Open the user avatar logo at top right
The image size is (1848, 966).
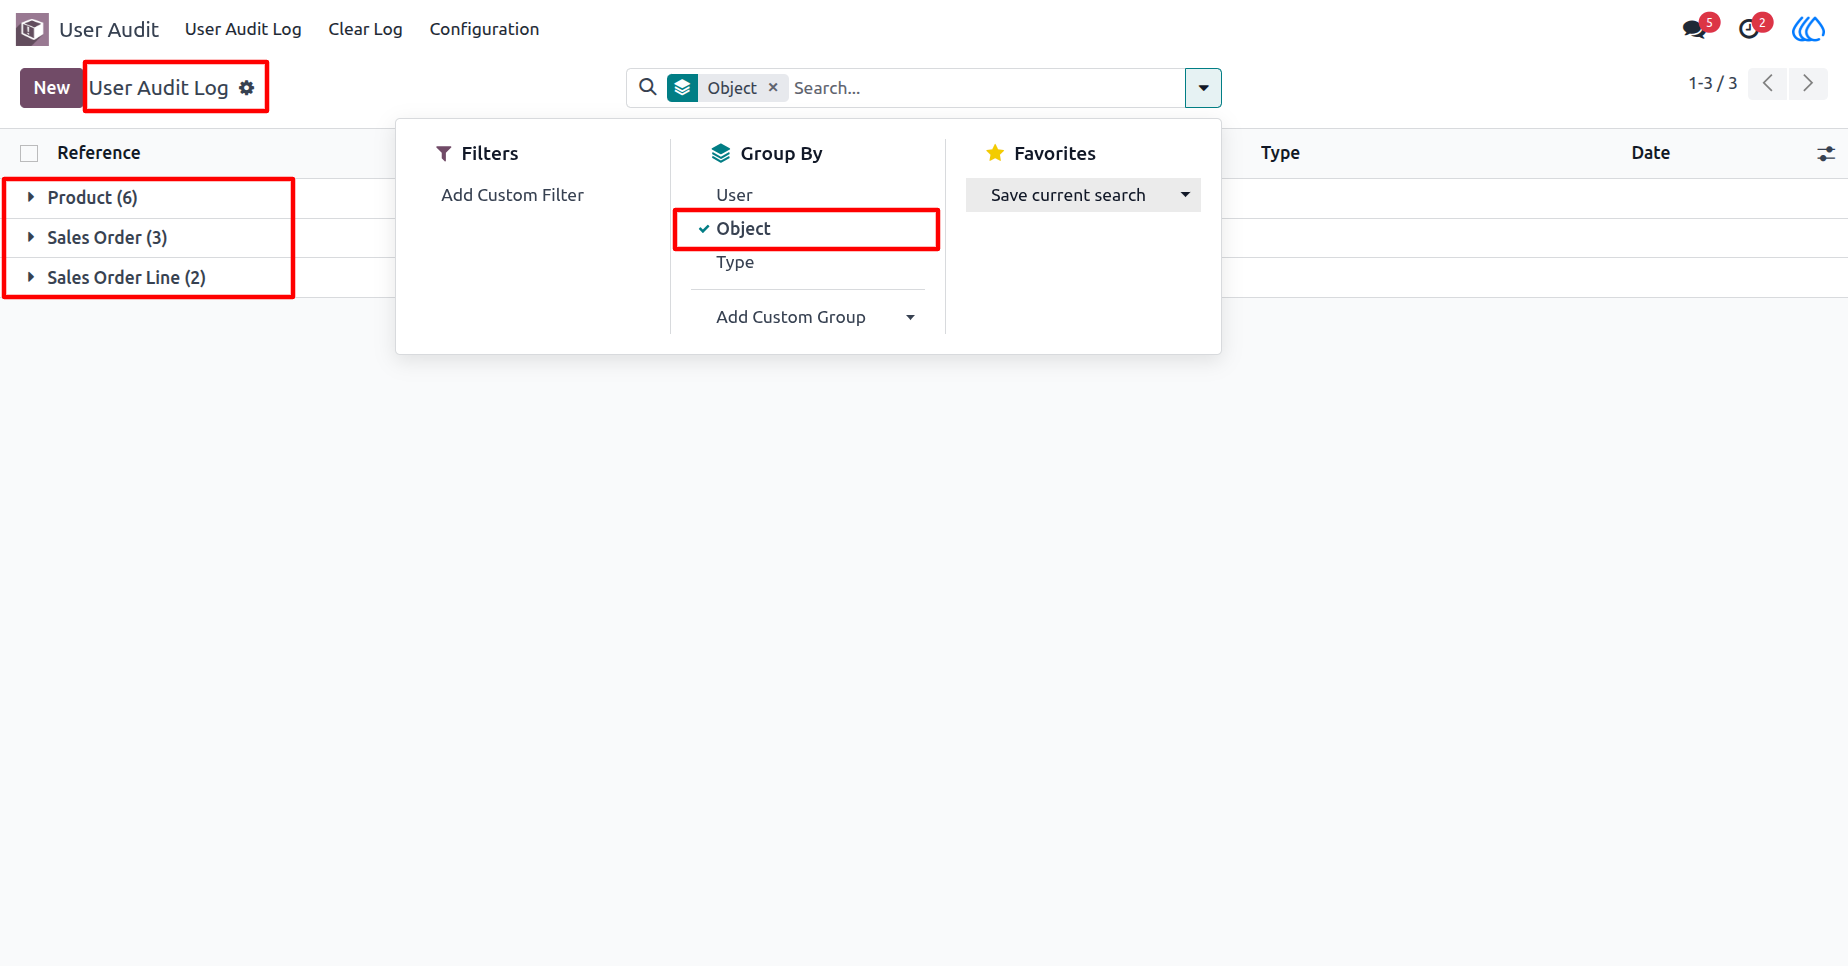coord(1808,29)
